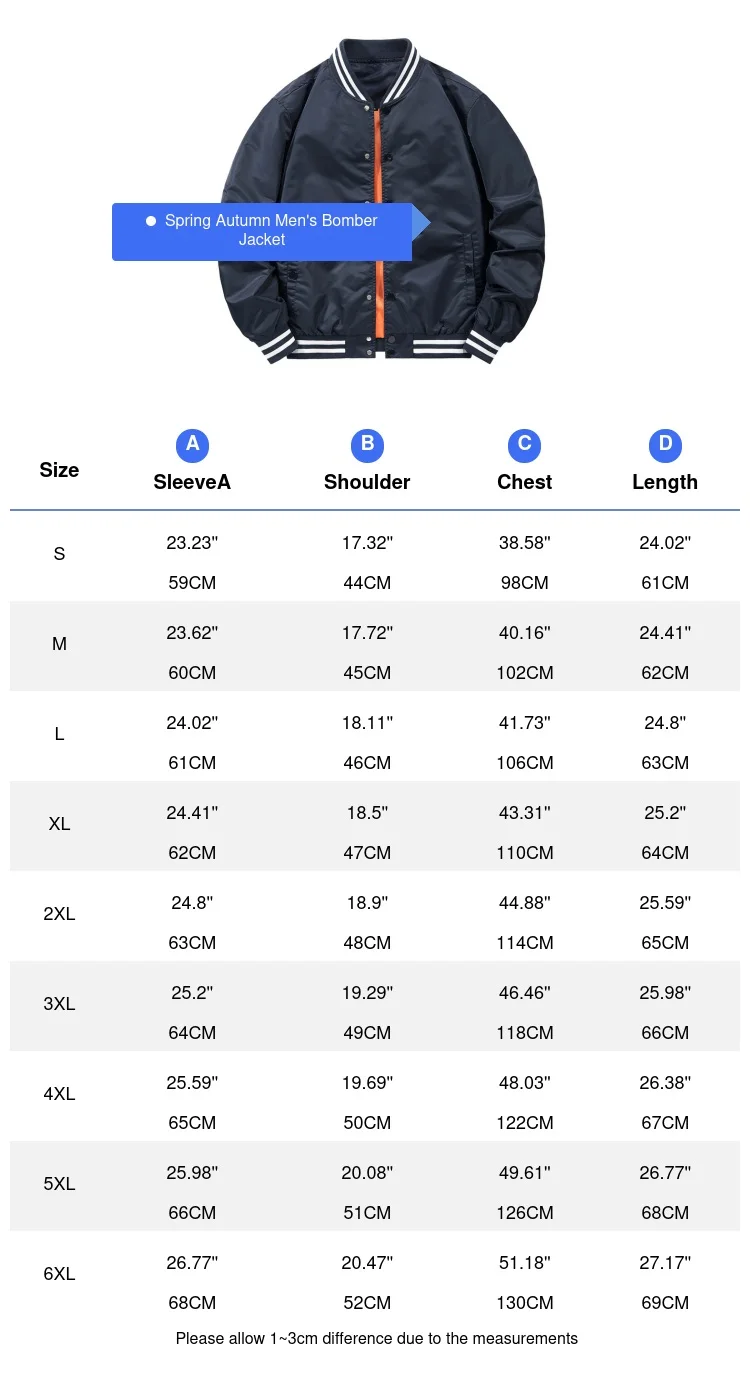Click the 27.17" length value for 6XL

click(665, 1263)
